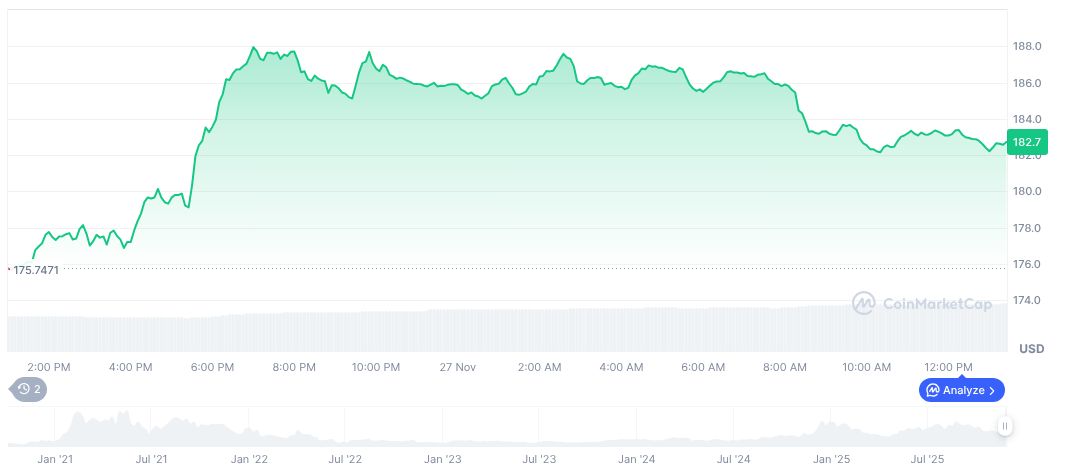The width and height of the screenshot is (1072, 470).
Task: Click the 188.0 price axis label
Action: pyautogui.click(x=1028, y=47)
